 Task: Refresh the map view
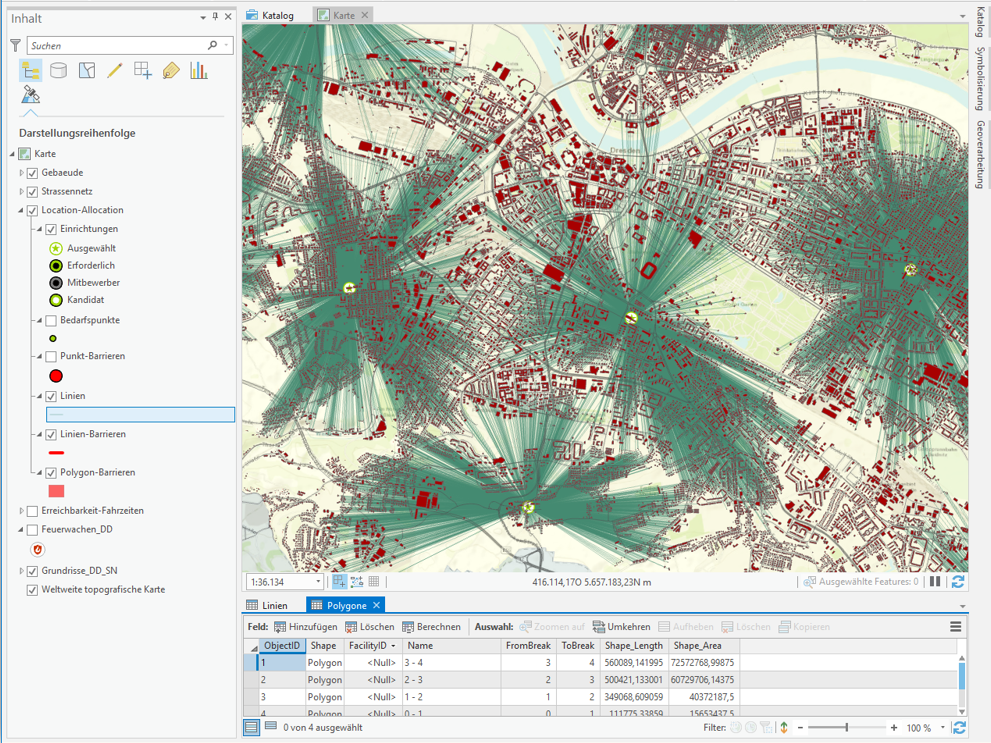(x=958, y=581)
